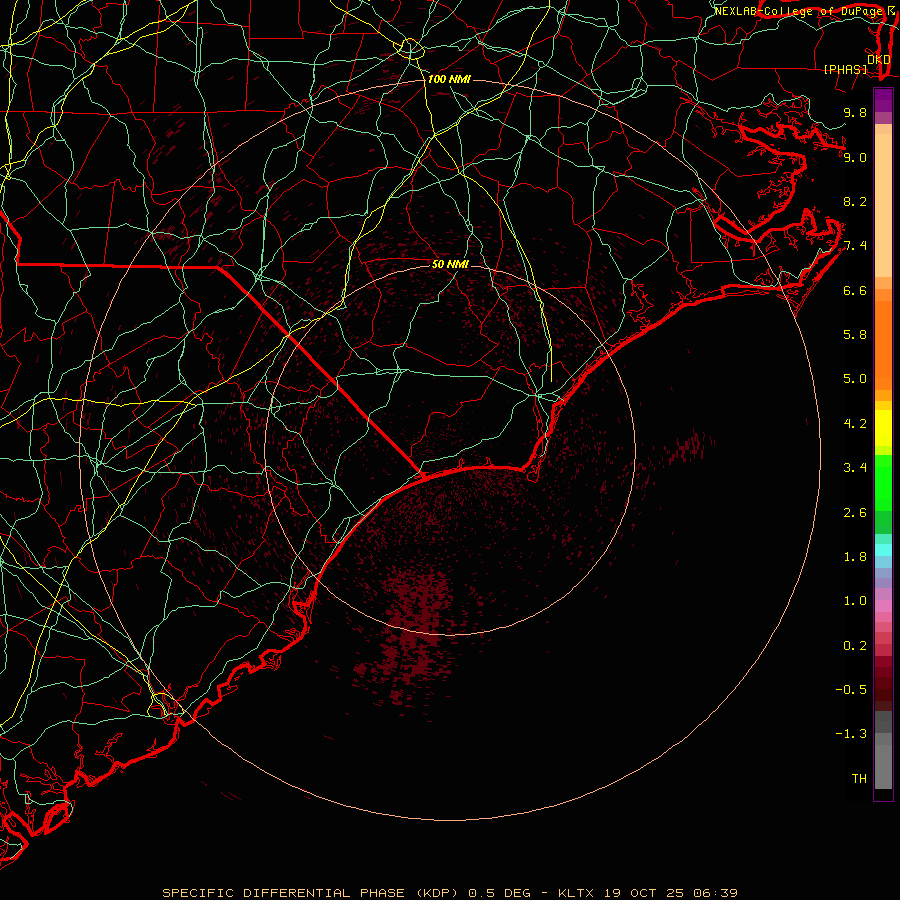The image size is (900, 900).
Task: Click the "[PHAS]" legend header label
Action: (845, 69)
